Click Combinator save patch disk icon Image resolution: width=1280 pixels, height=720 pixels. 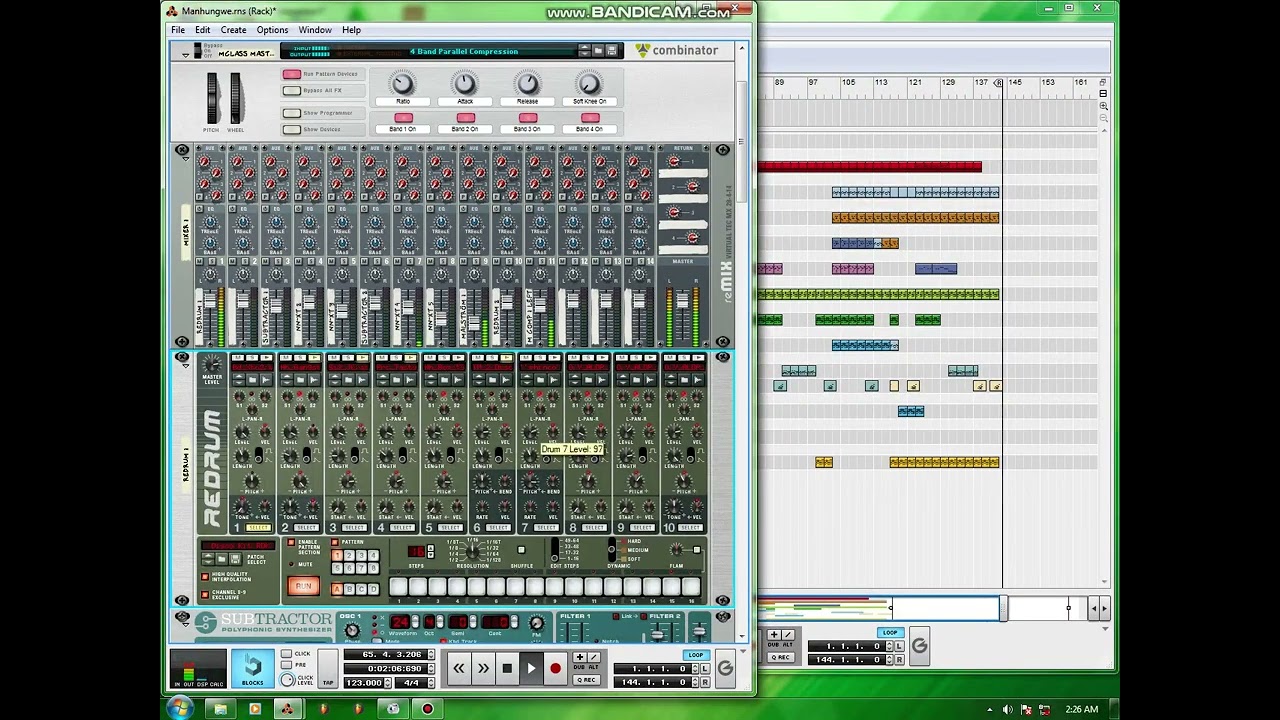point(612,50)
